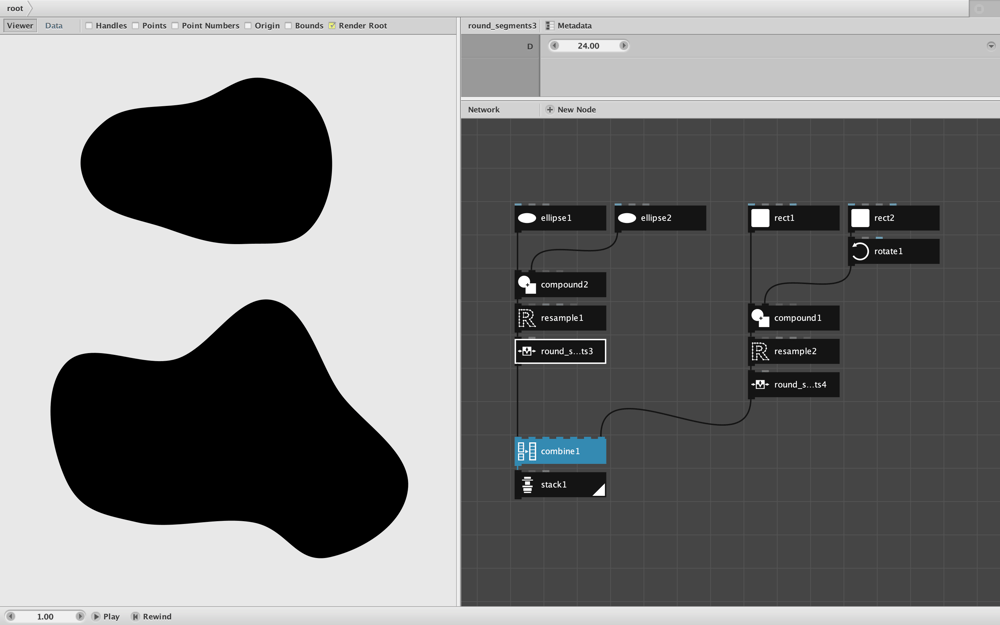Uncheck the Render Root checkbox
This screenshot has height=625, width=1000.
[x=332, y=26]
